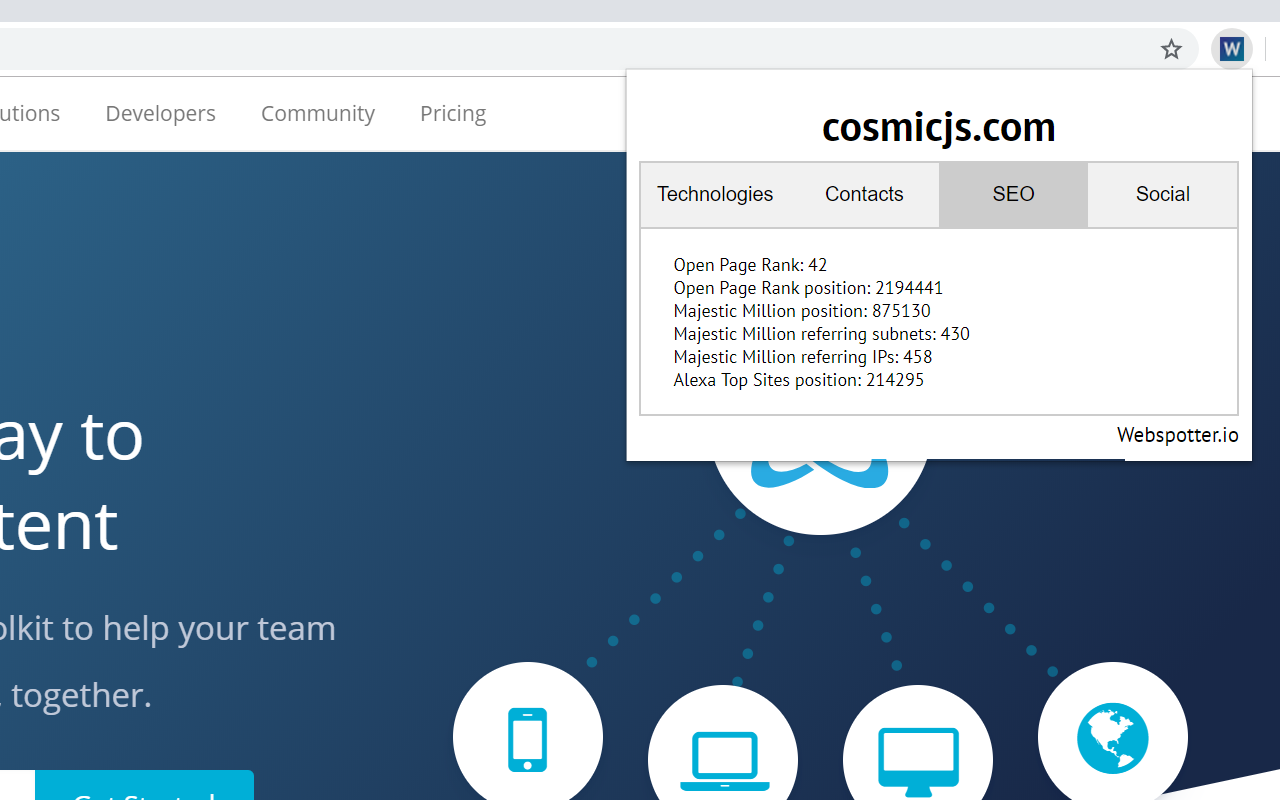Select the SEO tab
1280x800 pixels.
(1013, 195)
